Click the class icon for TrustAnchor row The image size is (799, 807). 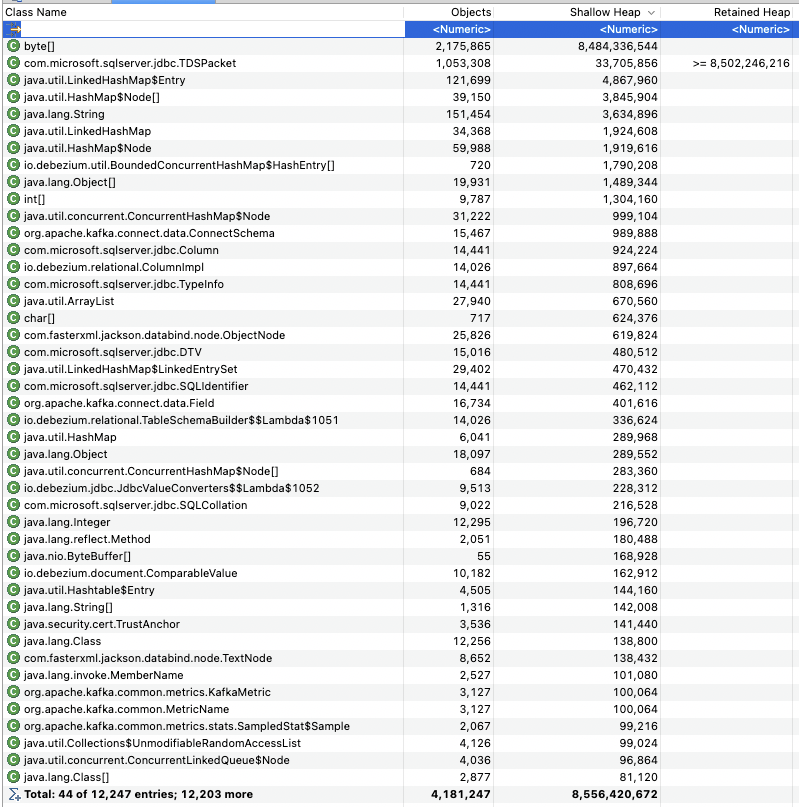coord(13,624)
